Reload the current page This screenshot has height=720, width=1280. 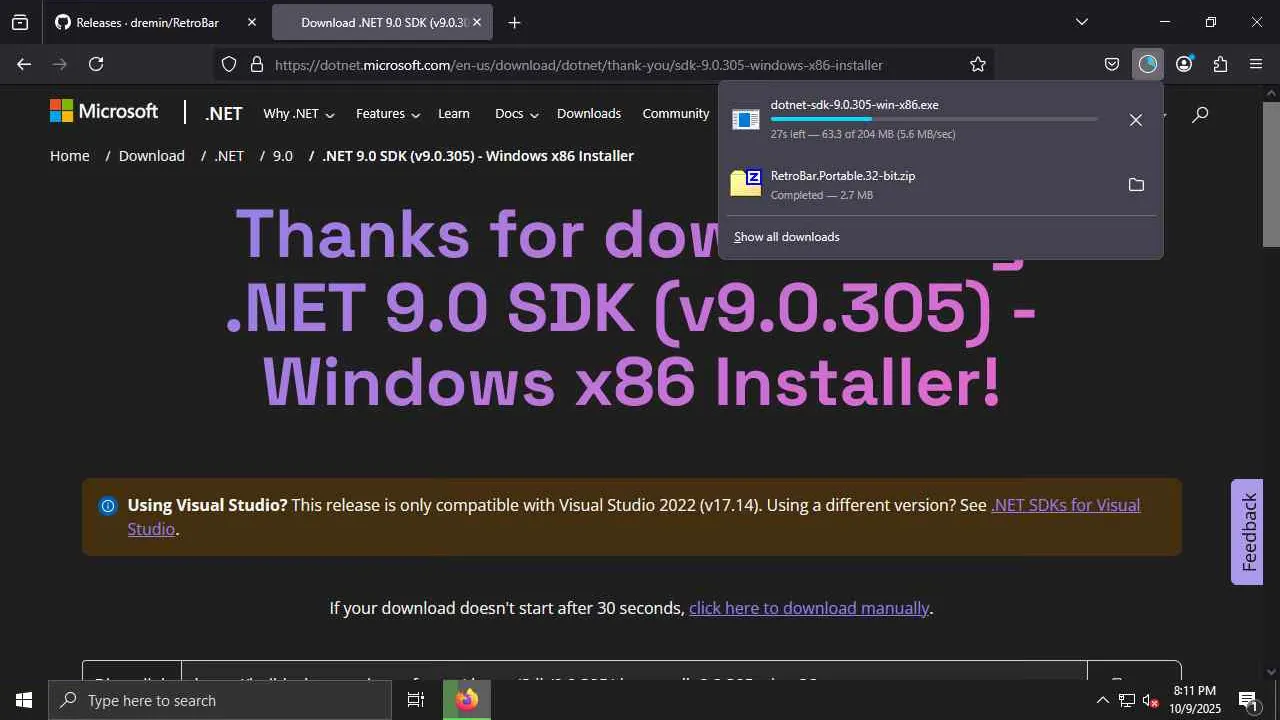pyautogui.click(x=96, y=64)
